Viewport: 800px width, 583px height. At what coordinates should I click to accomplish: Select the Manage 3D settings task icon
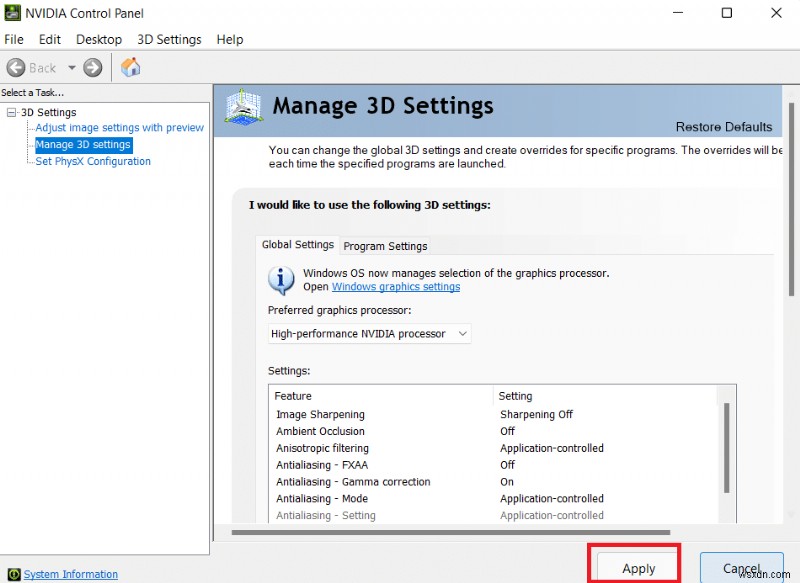pos(83,144)
